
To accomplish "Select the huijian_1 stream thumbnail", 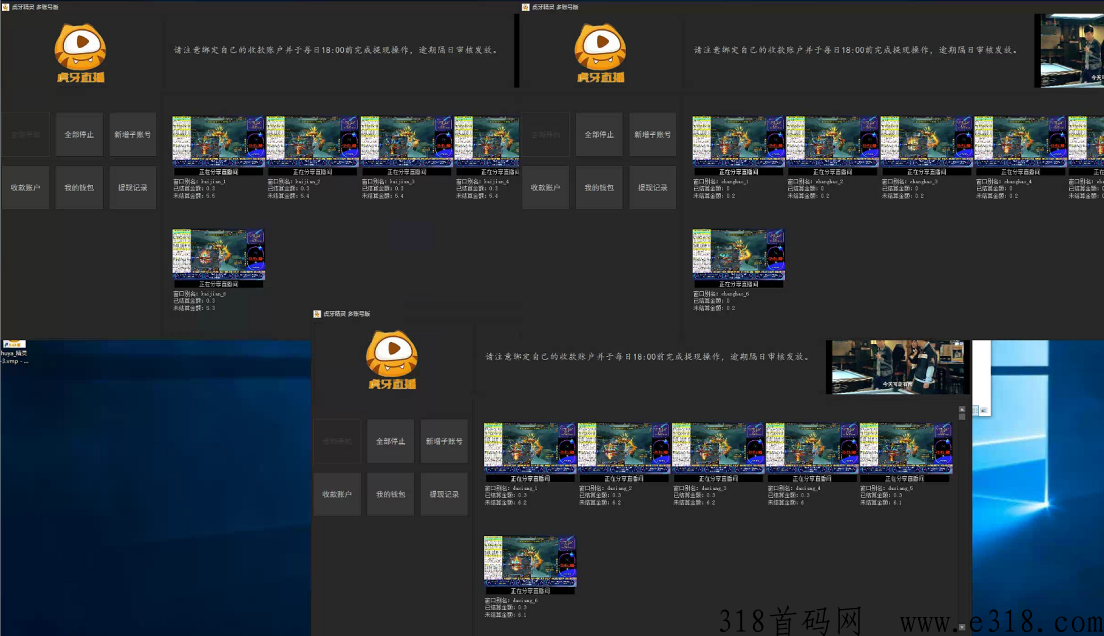I will click(218, 141).
